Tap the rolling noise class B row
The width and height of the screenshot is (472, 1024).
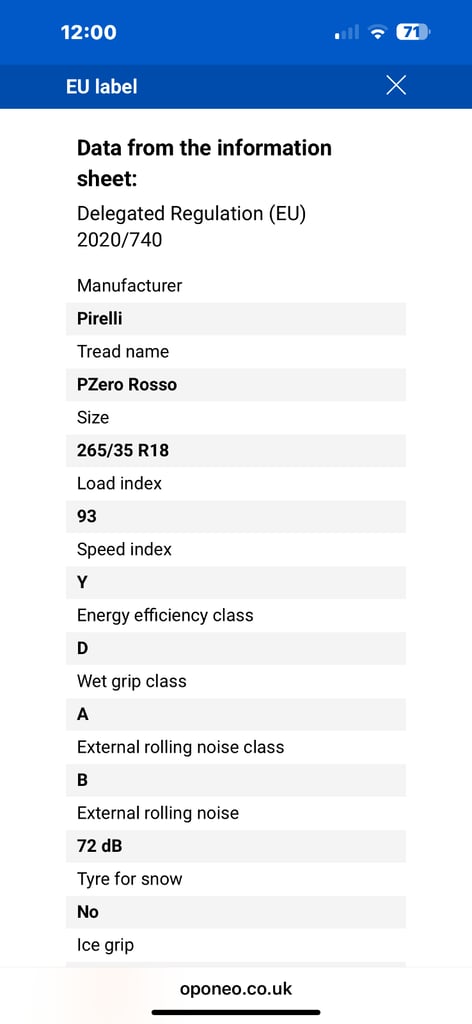[x=236, y=780]
